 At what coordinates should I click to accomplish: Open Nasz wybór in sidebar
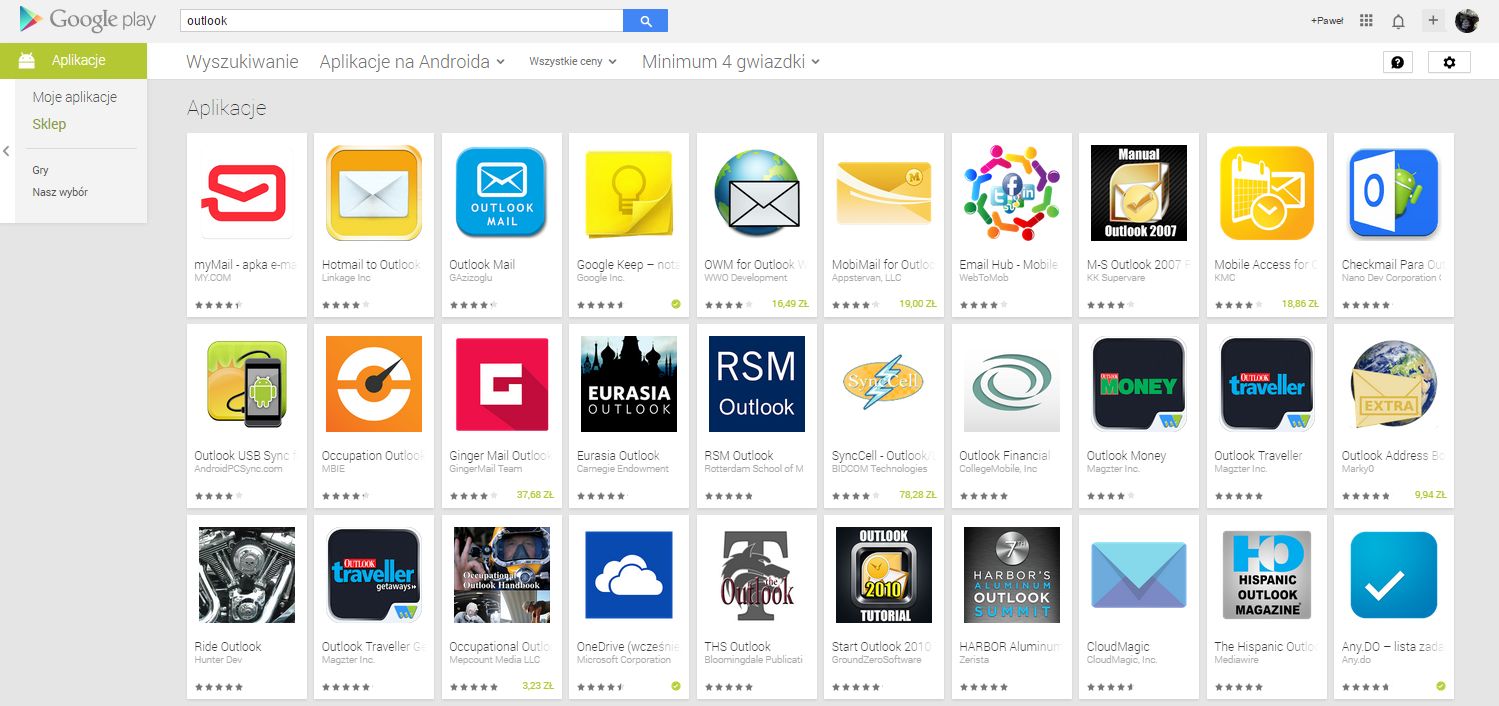pos(60,192)
